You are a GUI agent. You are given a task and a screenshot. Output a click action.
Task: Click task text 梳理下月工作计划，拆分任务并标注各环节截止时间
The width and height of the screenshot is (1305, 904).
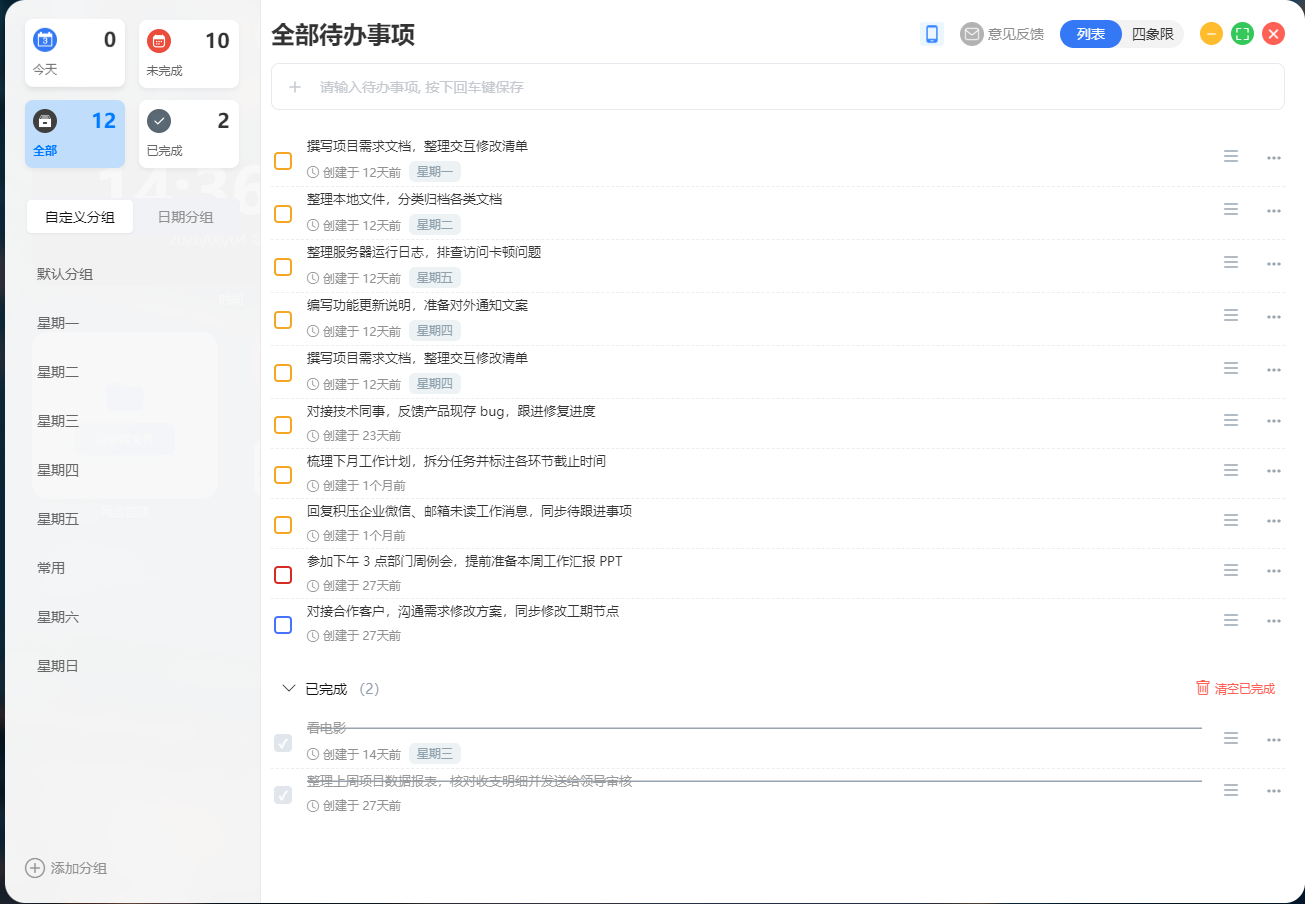(456, 461)
